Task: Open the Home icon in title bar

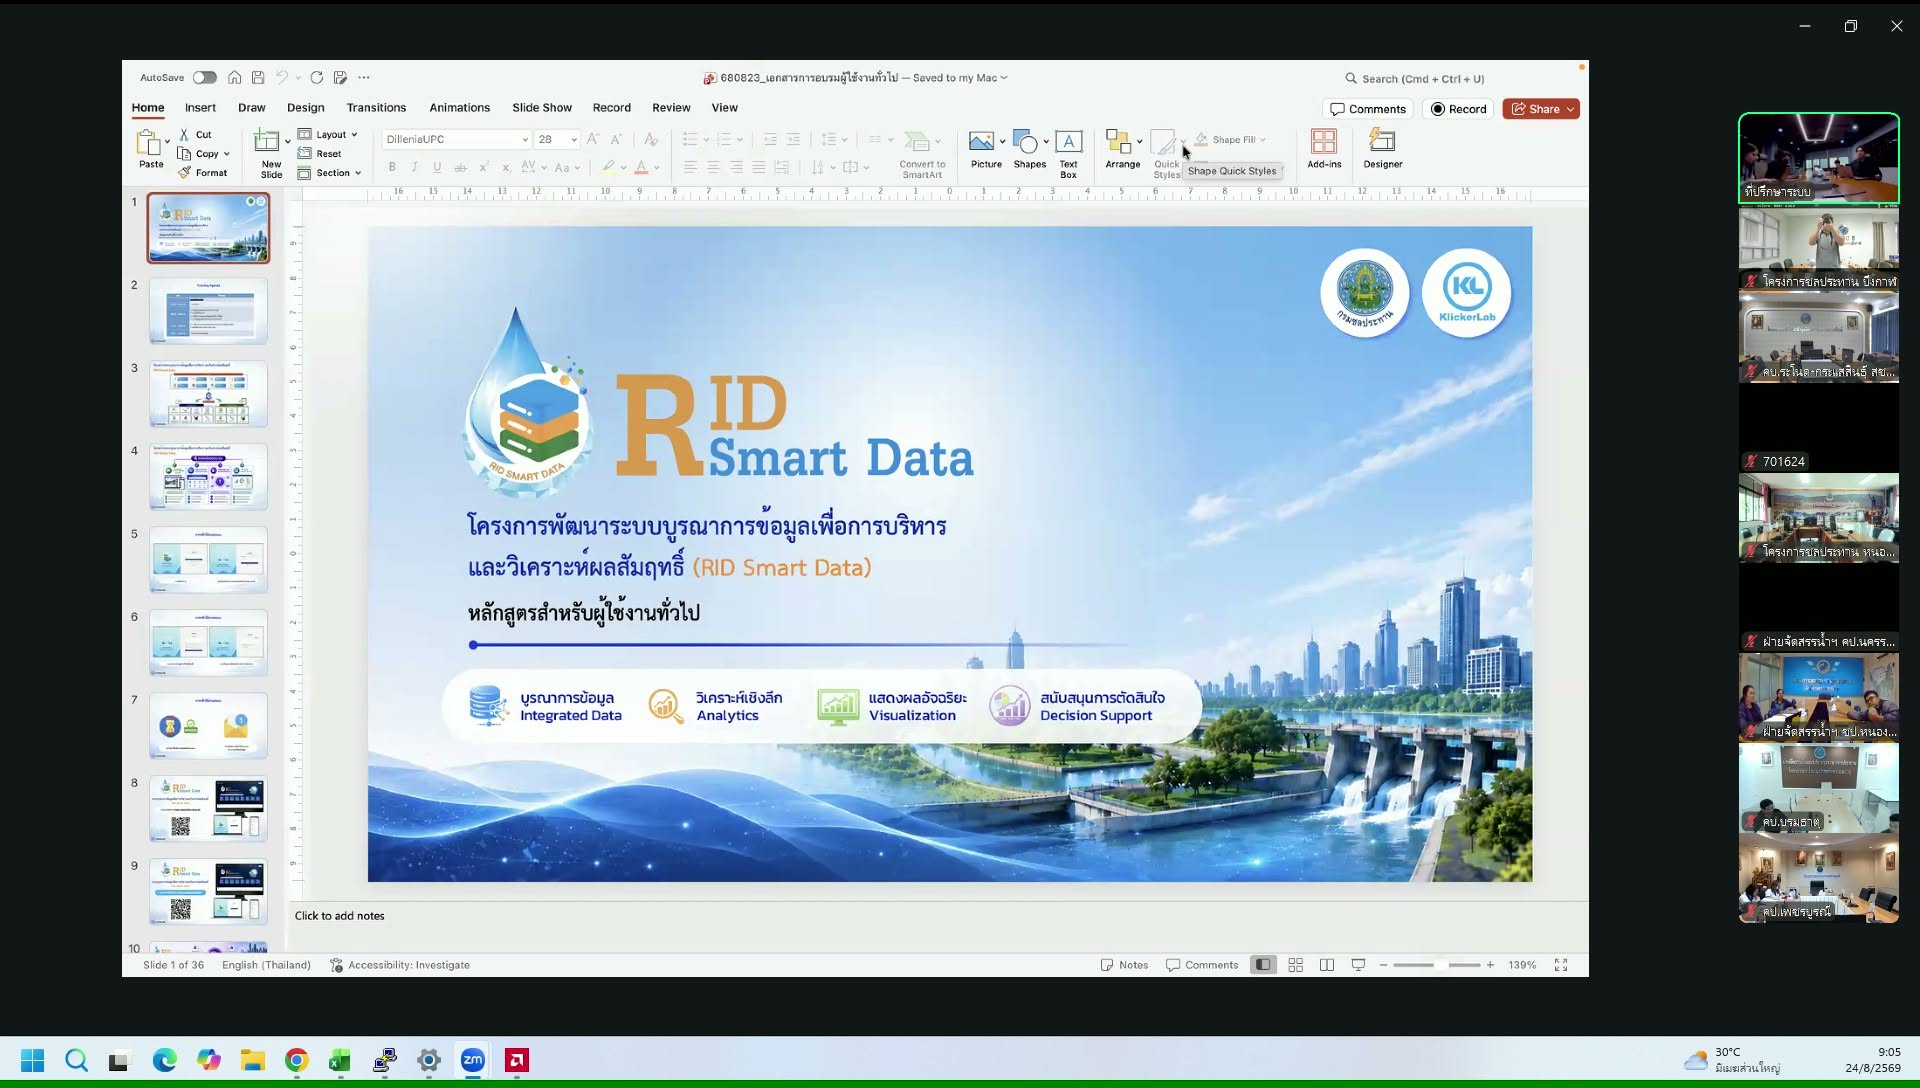Action: click(x=234, y=77)
